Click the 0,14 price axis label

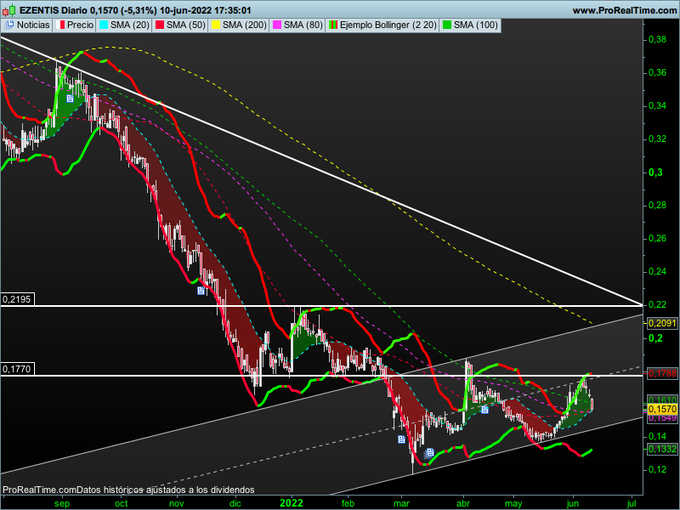click(657, 436)
